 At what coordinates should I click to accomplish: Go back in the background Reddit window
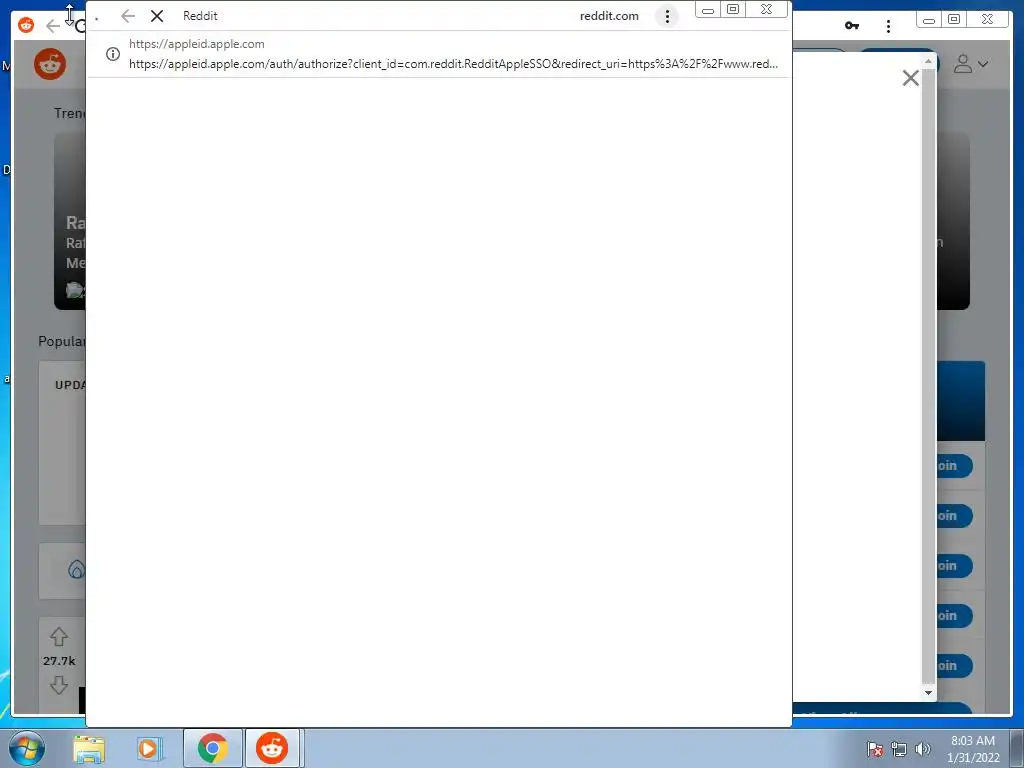point(53,26)
